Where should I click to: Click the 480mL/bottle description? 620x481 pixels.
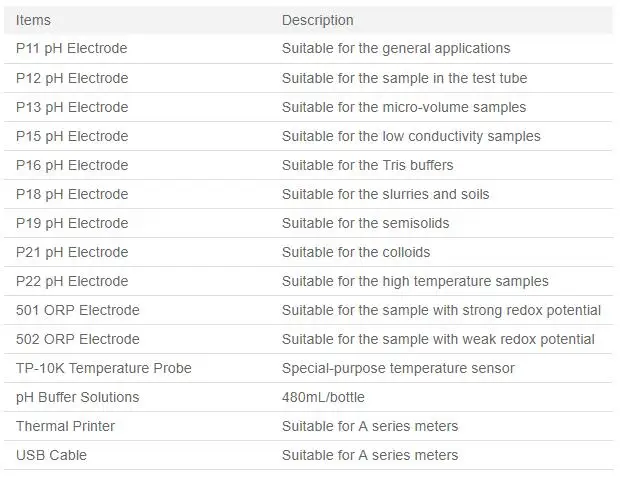click(x=323, y=397)
